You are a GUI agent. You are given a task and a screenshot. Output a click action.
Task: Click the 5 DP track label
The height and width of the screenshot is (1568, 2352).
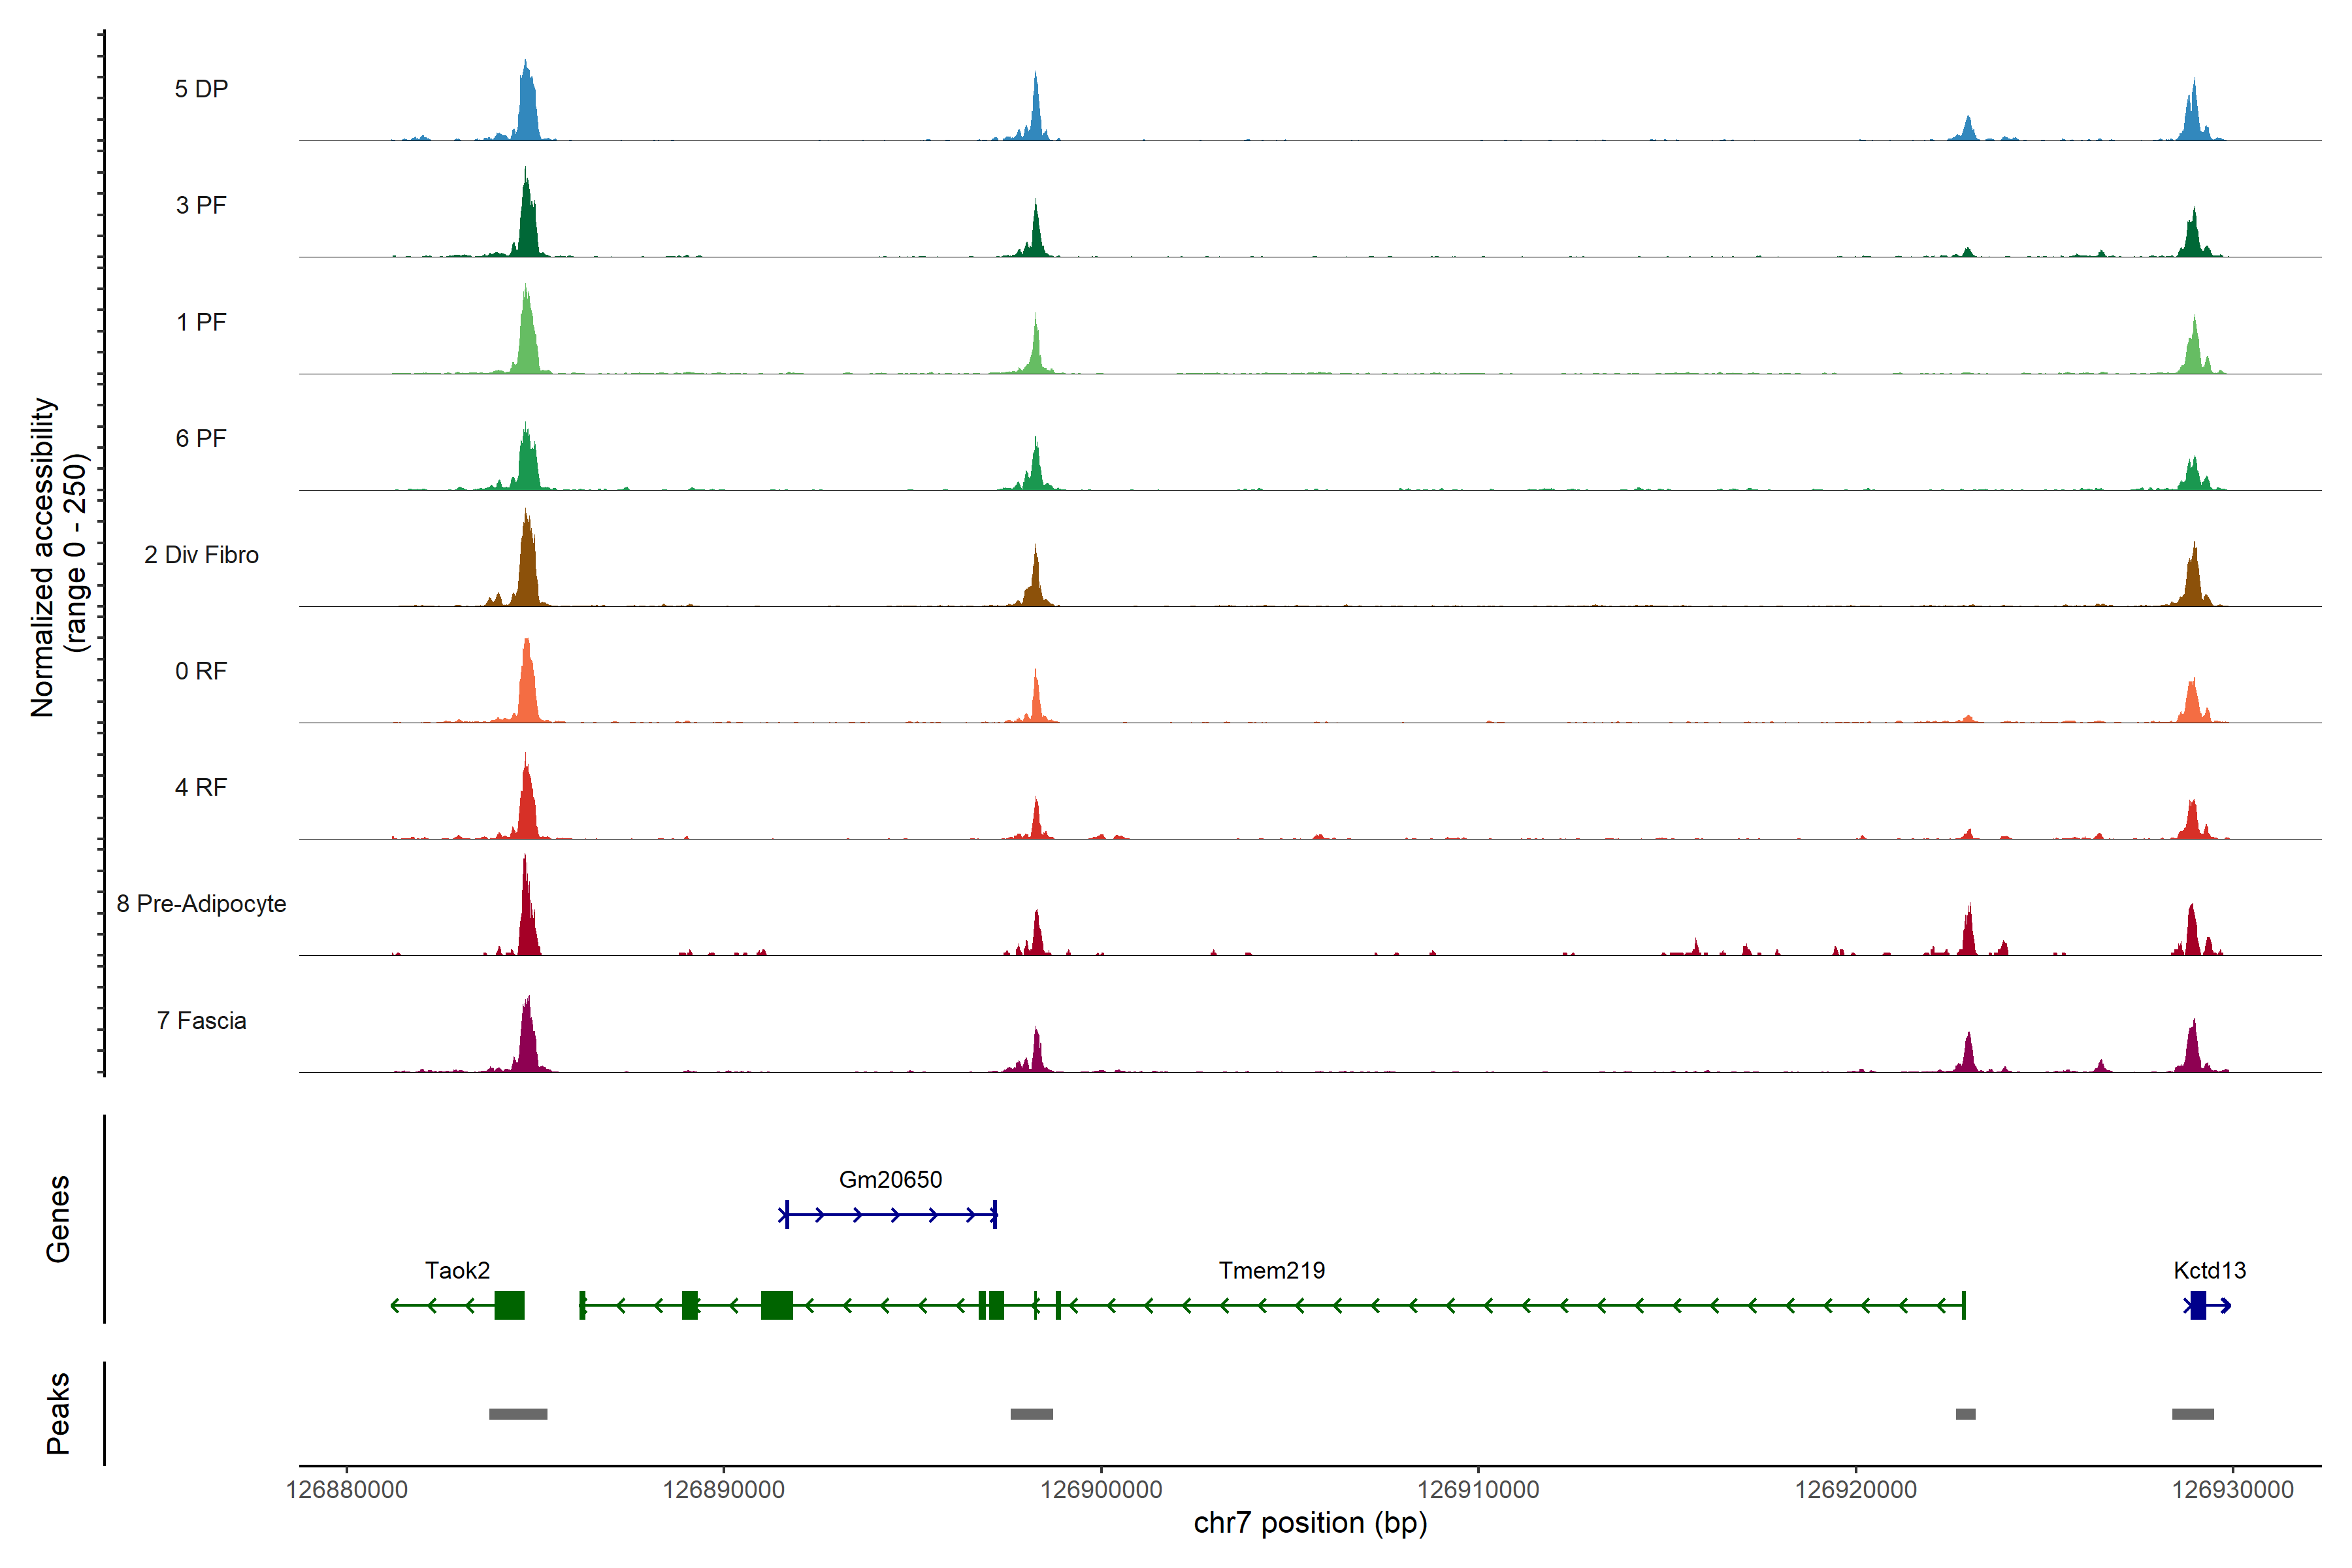(x=201, y=89)
